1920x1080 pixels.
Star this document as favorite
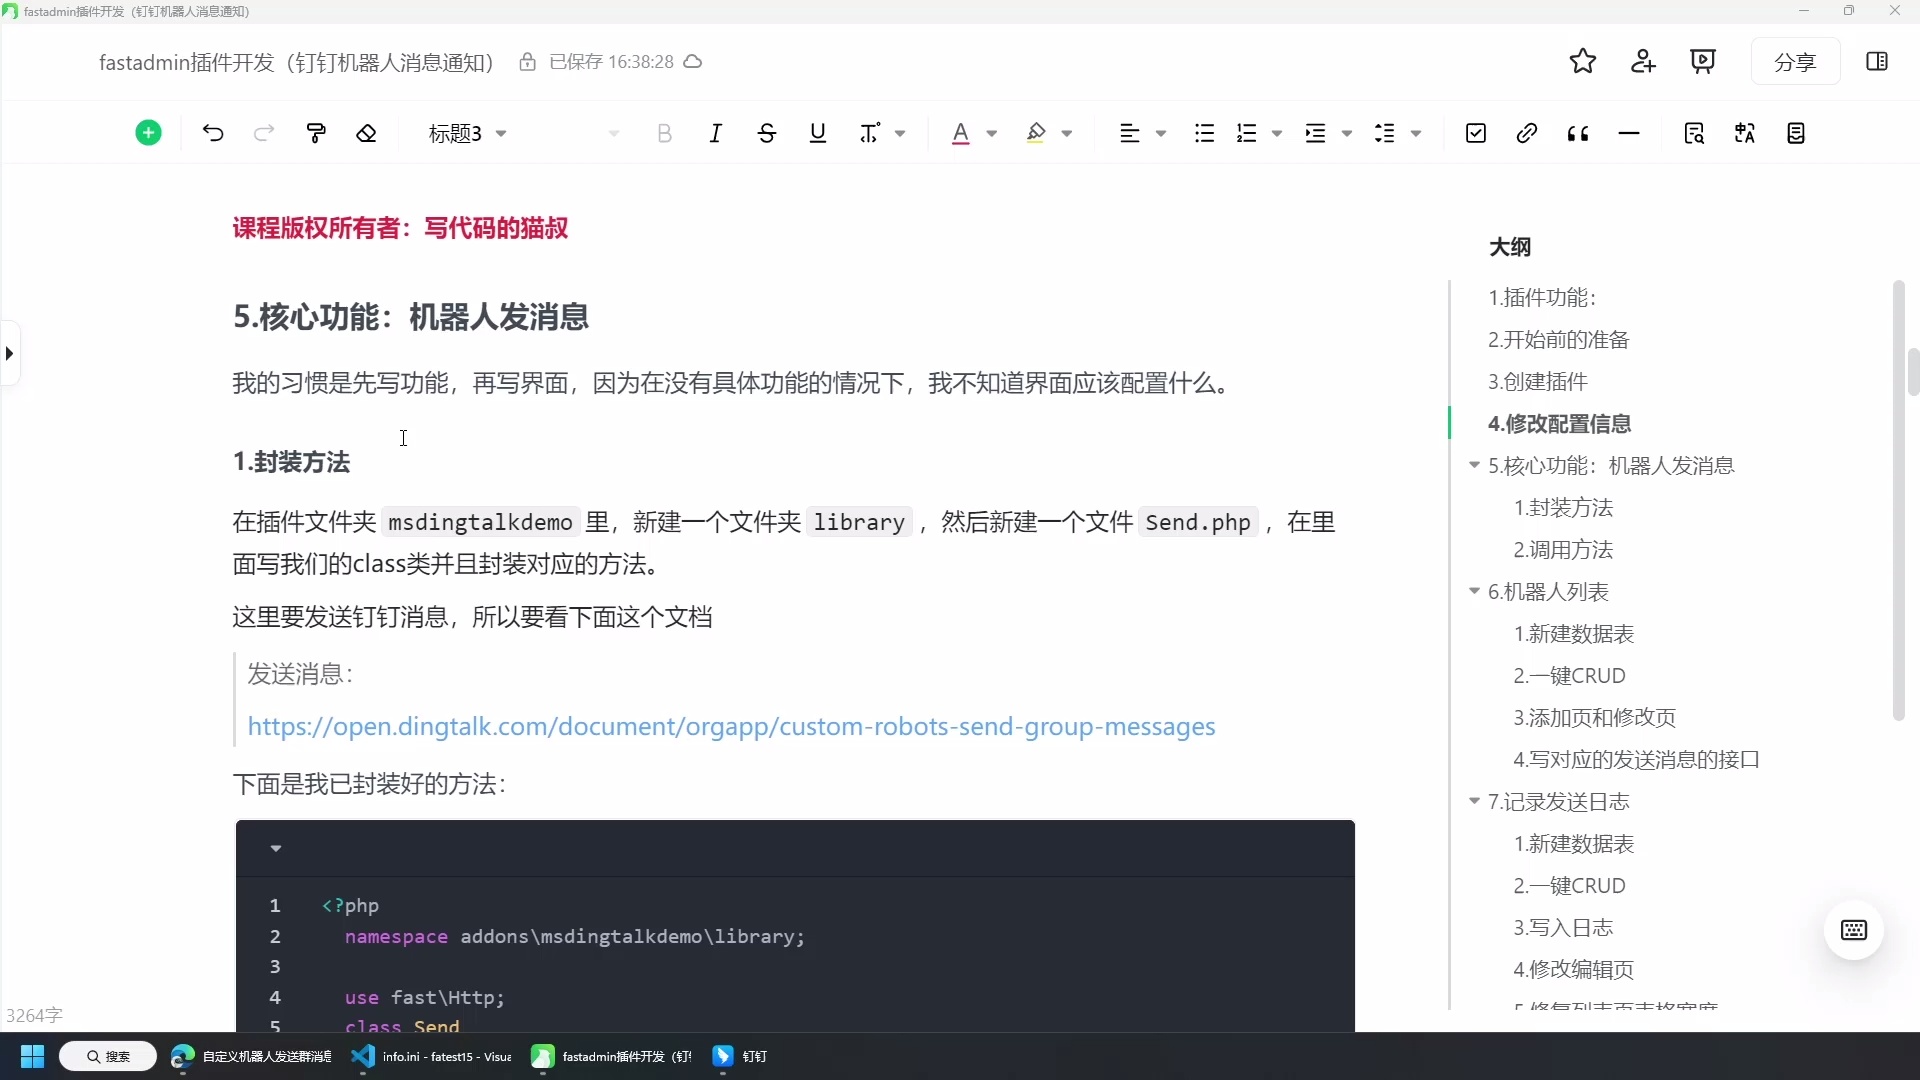point(1583,61)
